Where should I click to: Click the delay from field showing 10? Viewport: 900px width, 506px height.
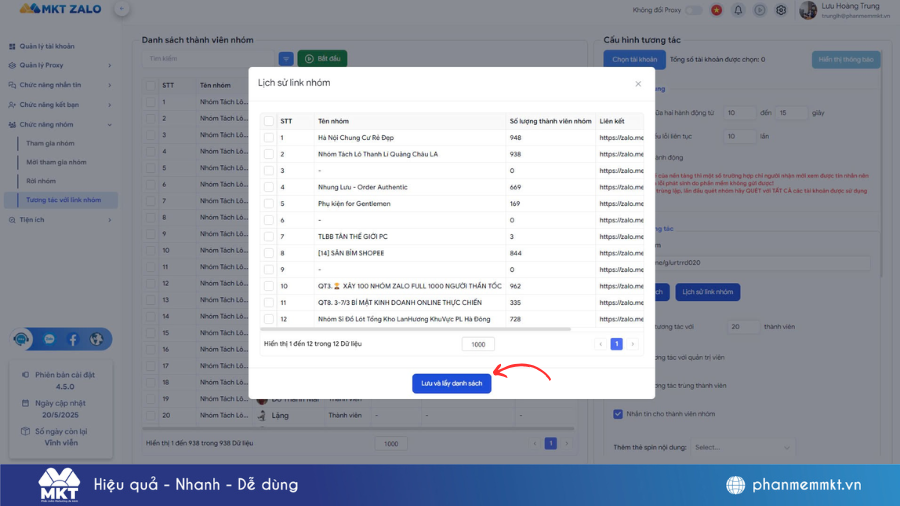(739, 113)
